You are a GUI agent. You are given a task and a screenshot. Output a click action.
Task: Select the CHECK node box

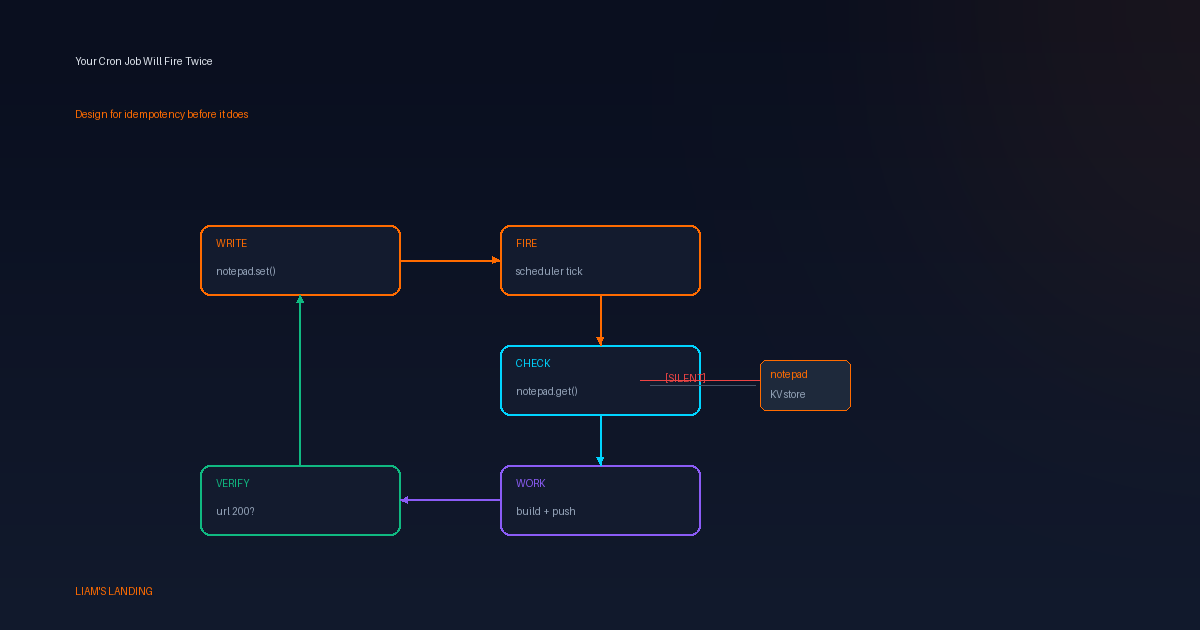tap(600, 380)
